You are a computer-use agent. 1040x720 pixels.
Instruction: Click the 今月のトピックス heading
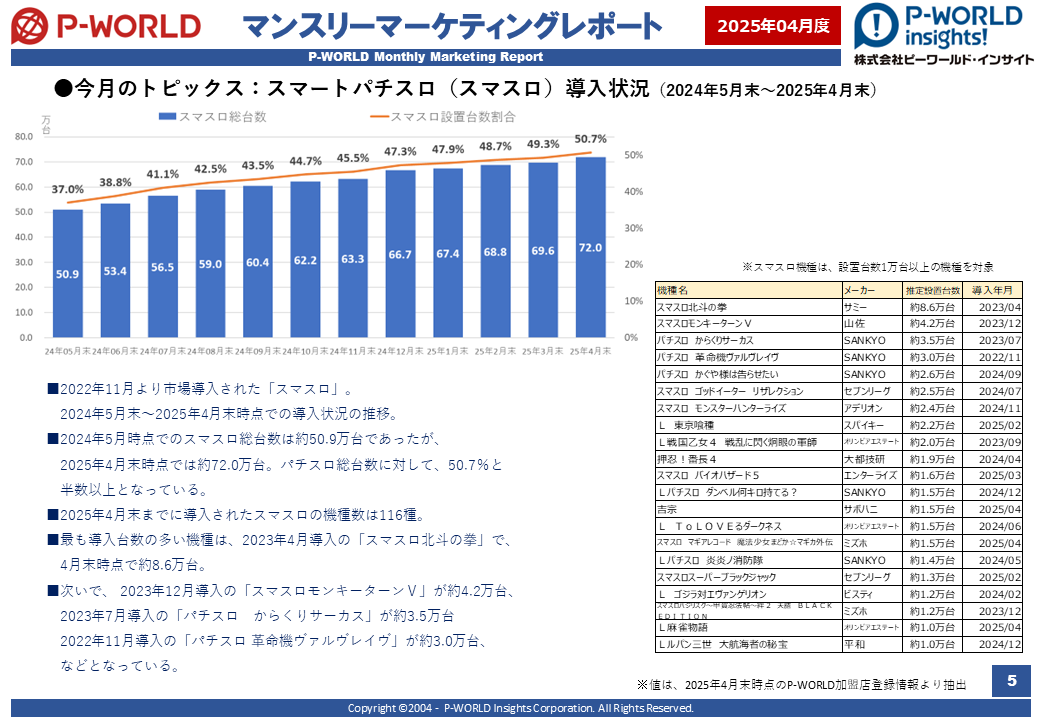point(466,88)
